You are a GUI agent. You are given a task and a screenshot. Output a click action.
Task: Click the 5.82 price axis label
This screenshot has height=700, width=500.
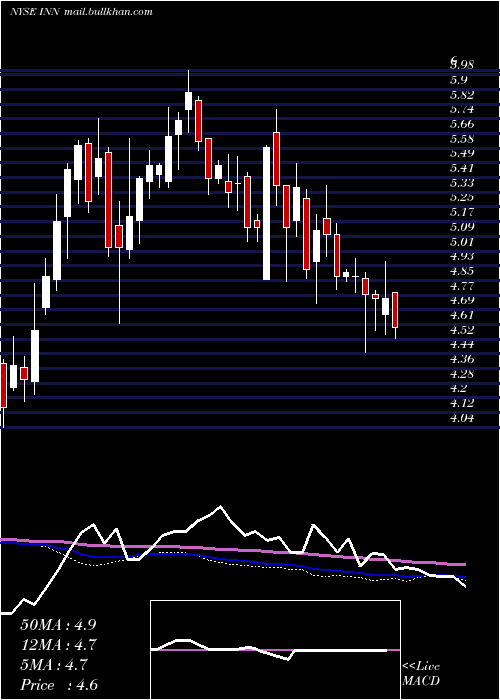pyautogui.click(x=462, y=95)
